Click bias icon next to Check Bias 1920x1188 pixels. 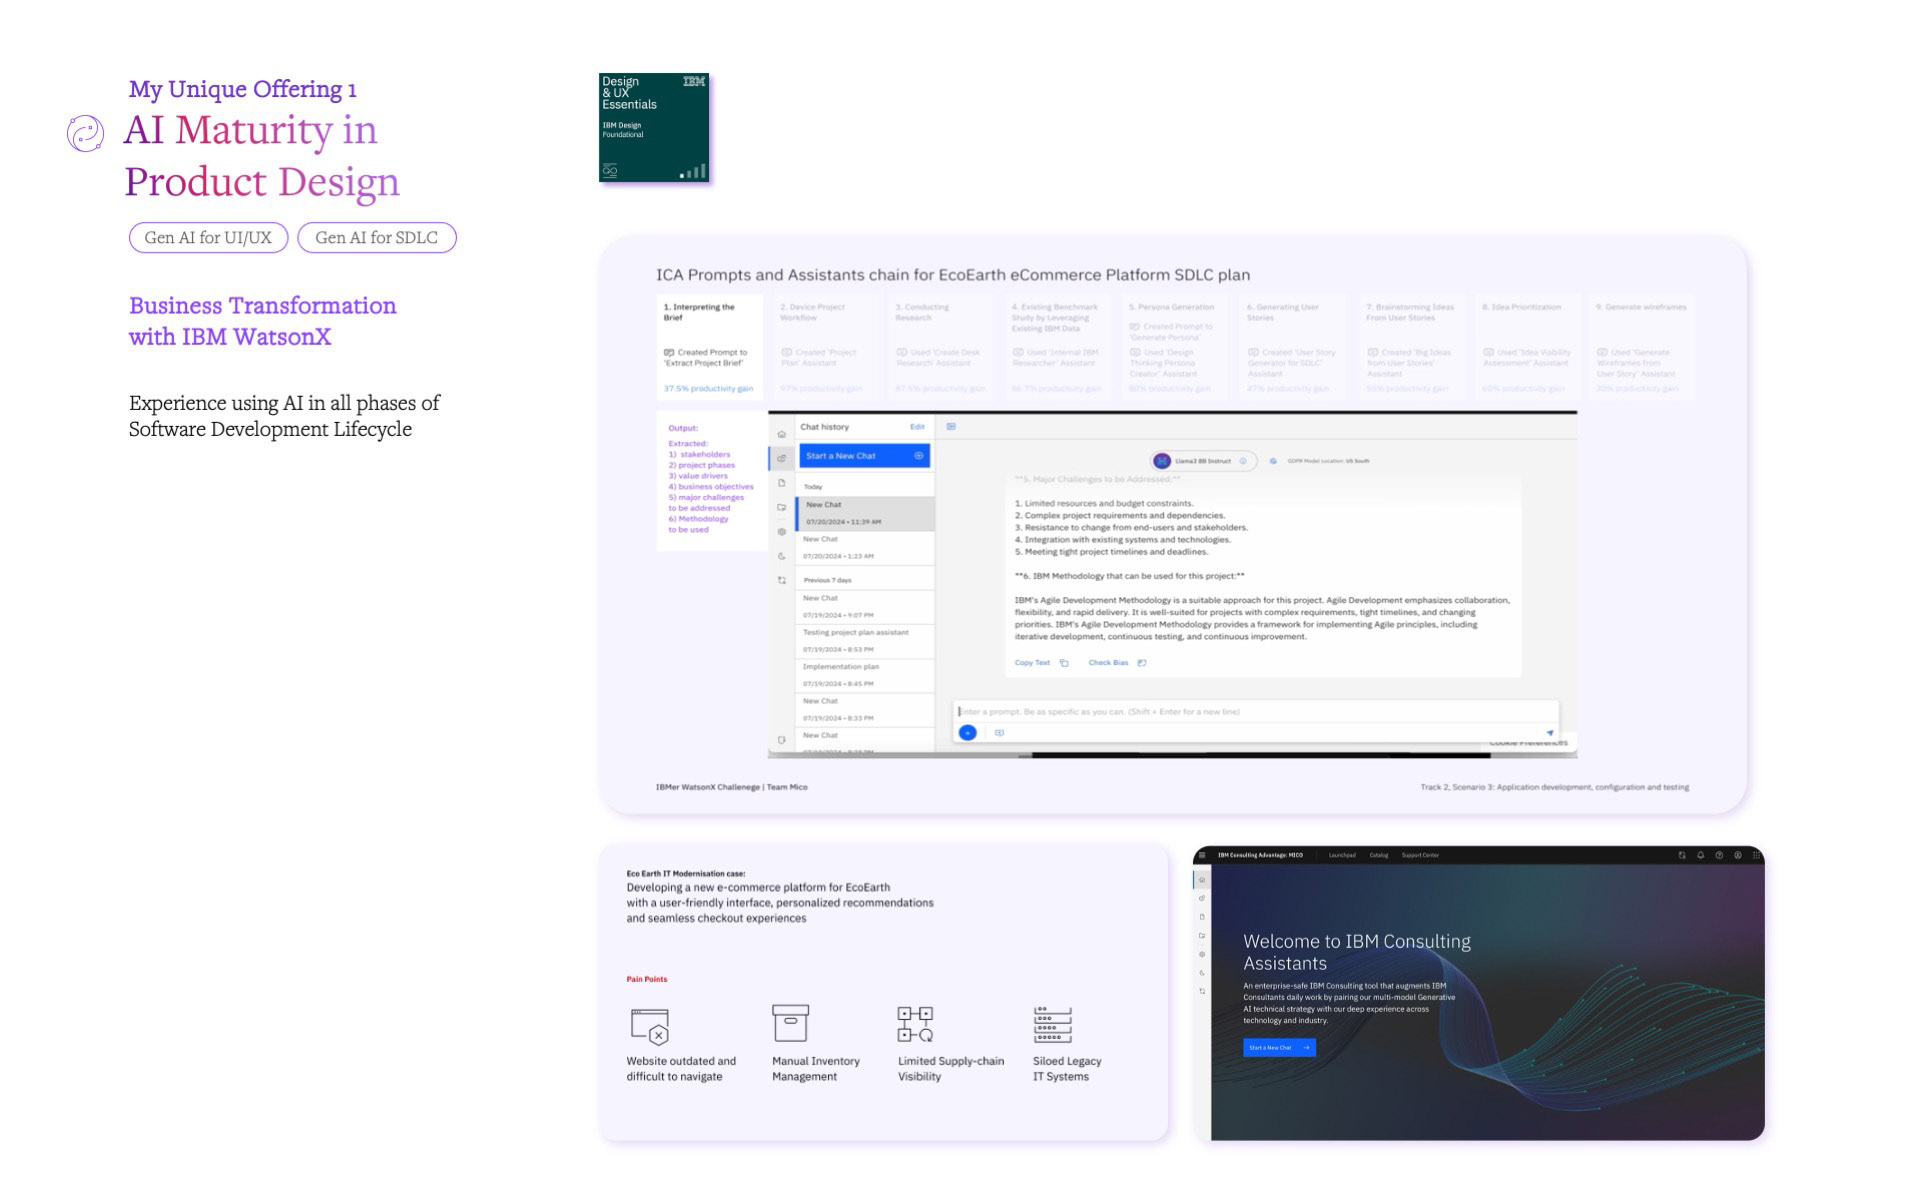pos(1142,662)
